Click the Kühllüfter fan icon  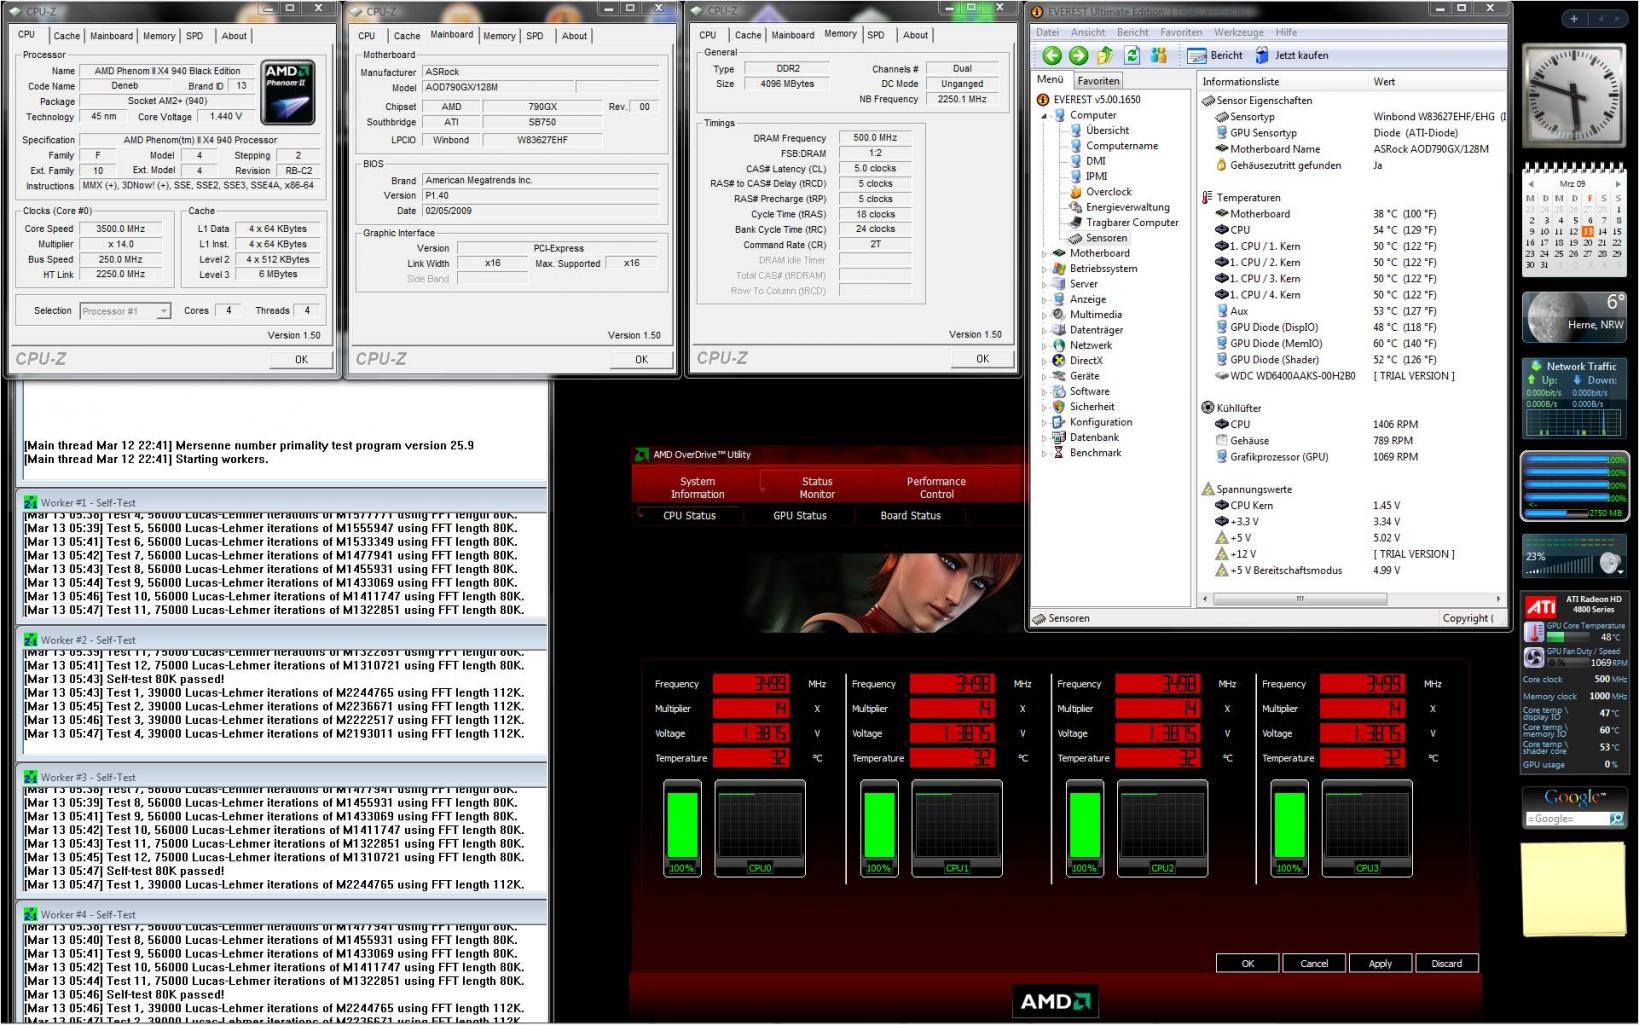[1207, 408]
